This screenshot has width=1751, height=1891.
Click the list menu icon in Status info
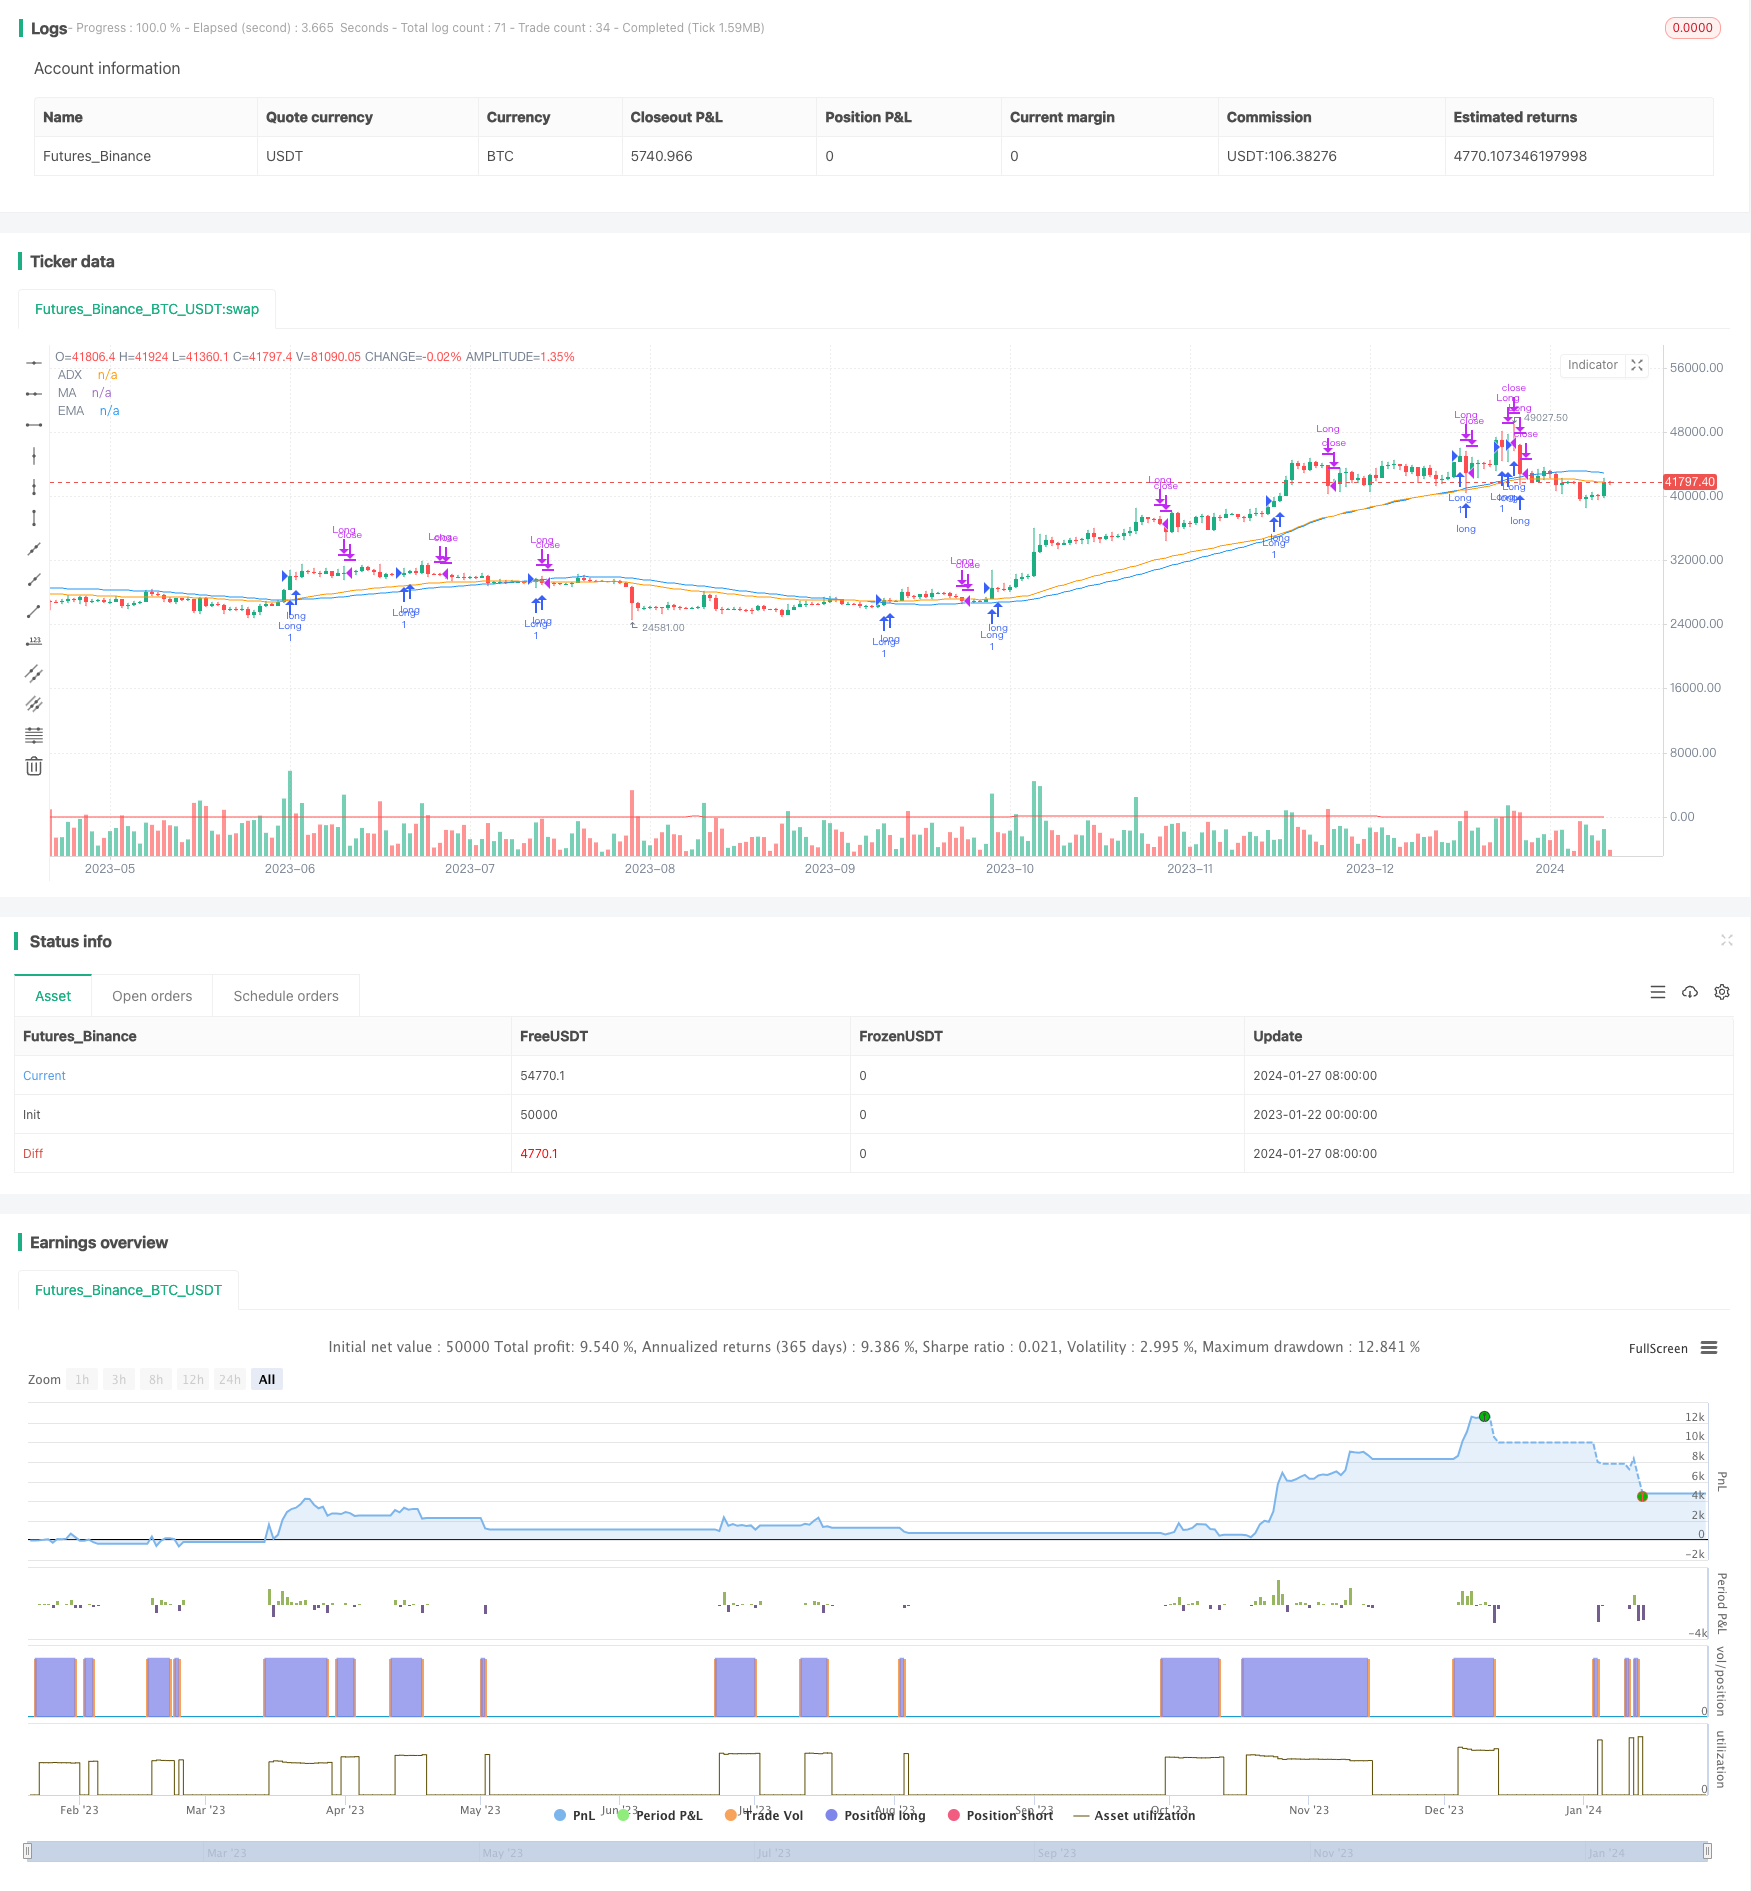(1658, 992)
